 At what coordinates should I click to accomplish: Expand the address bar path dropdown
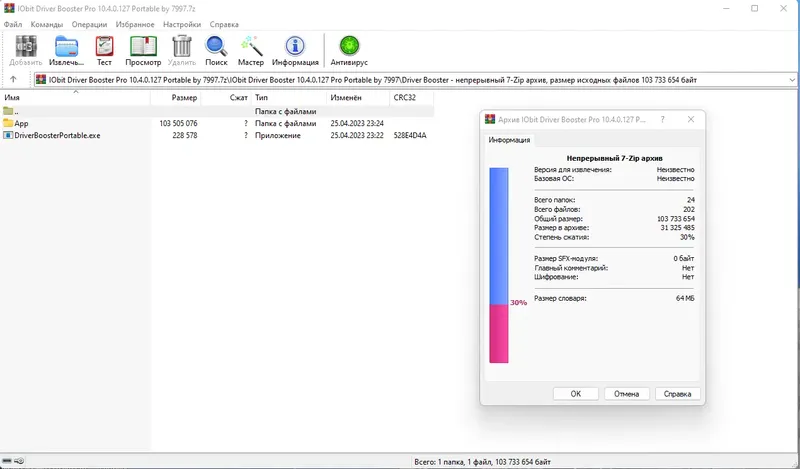pyautogui.click(x=792, y=80)
